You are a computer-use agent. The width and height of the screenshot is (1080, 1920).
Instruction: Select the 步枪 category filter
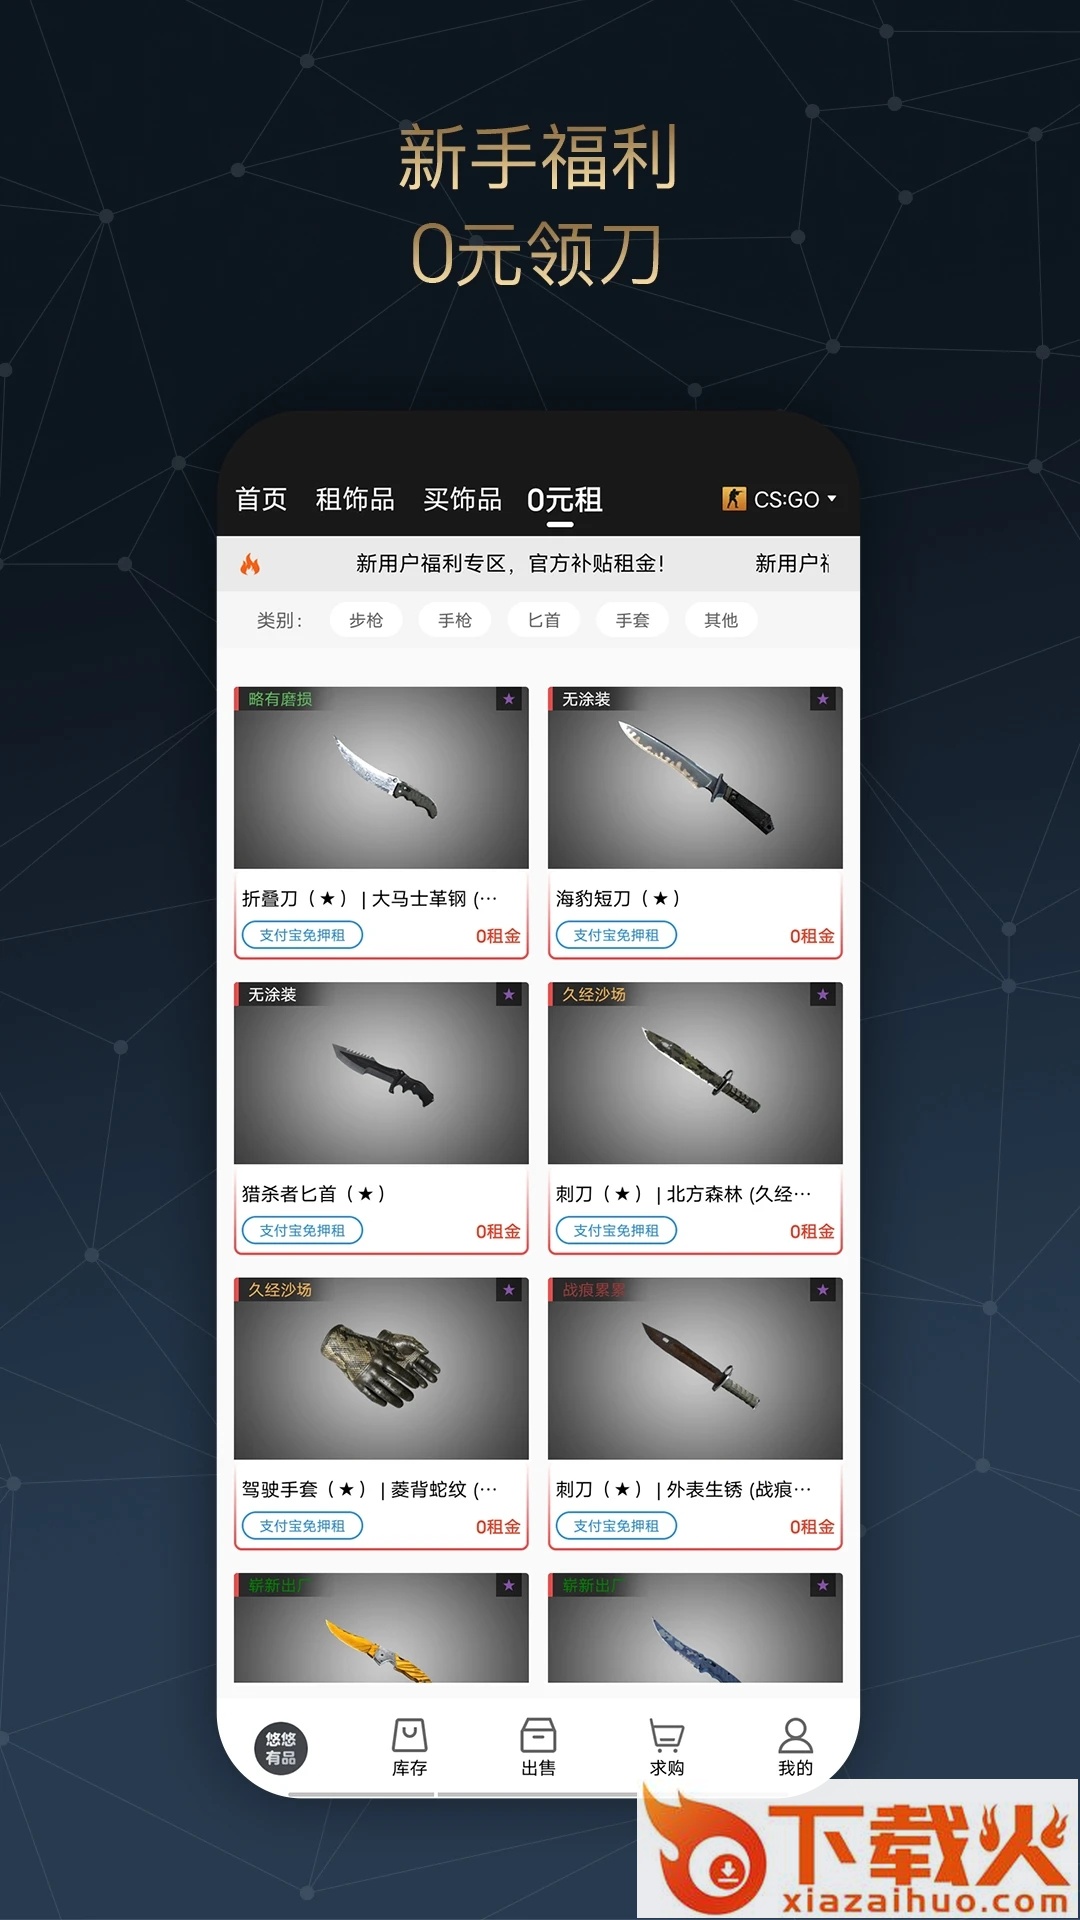click(366, 620)
